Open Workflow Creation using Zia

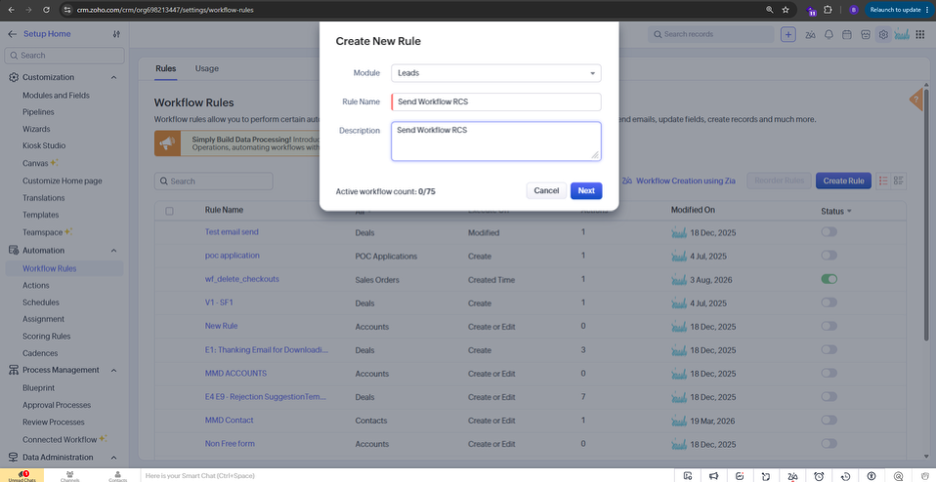(679, 180)
